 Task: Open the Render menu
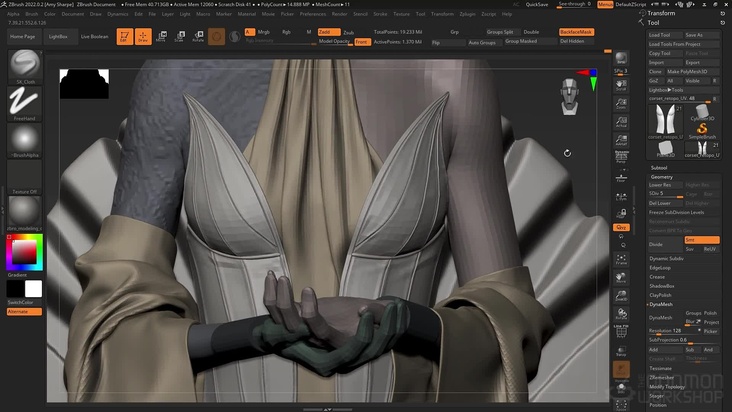point(339,14)
